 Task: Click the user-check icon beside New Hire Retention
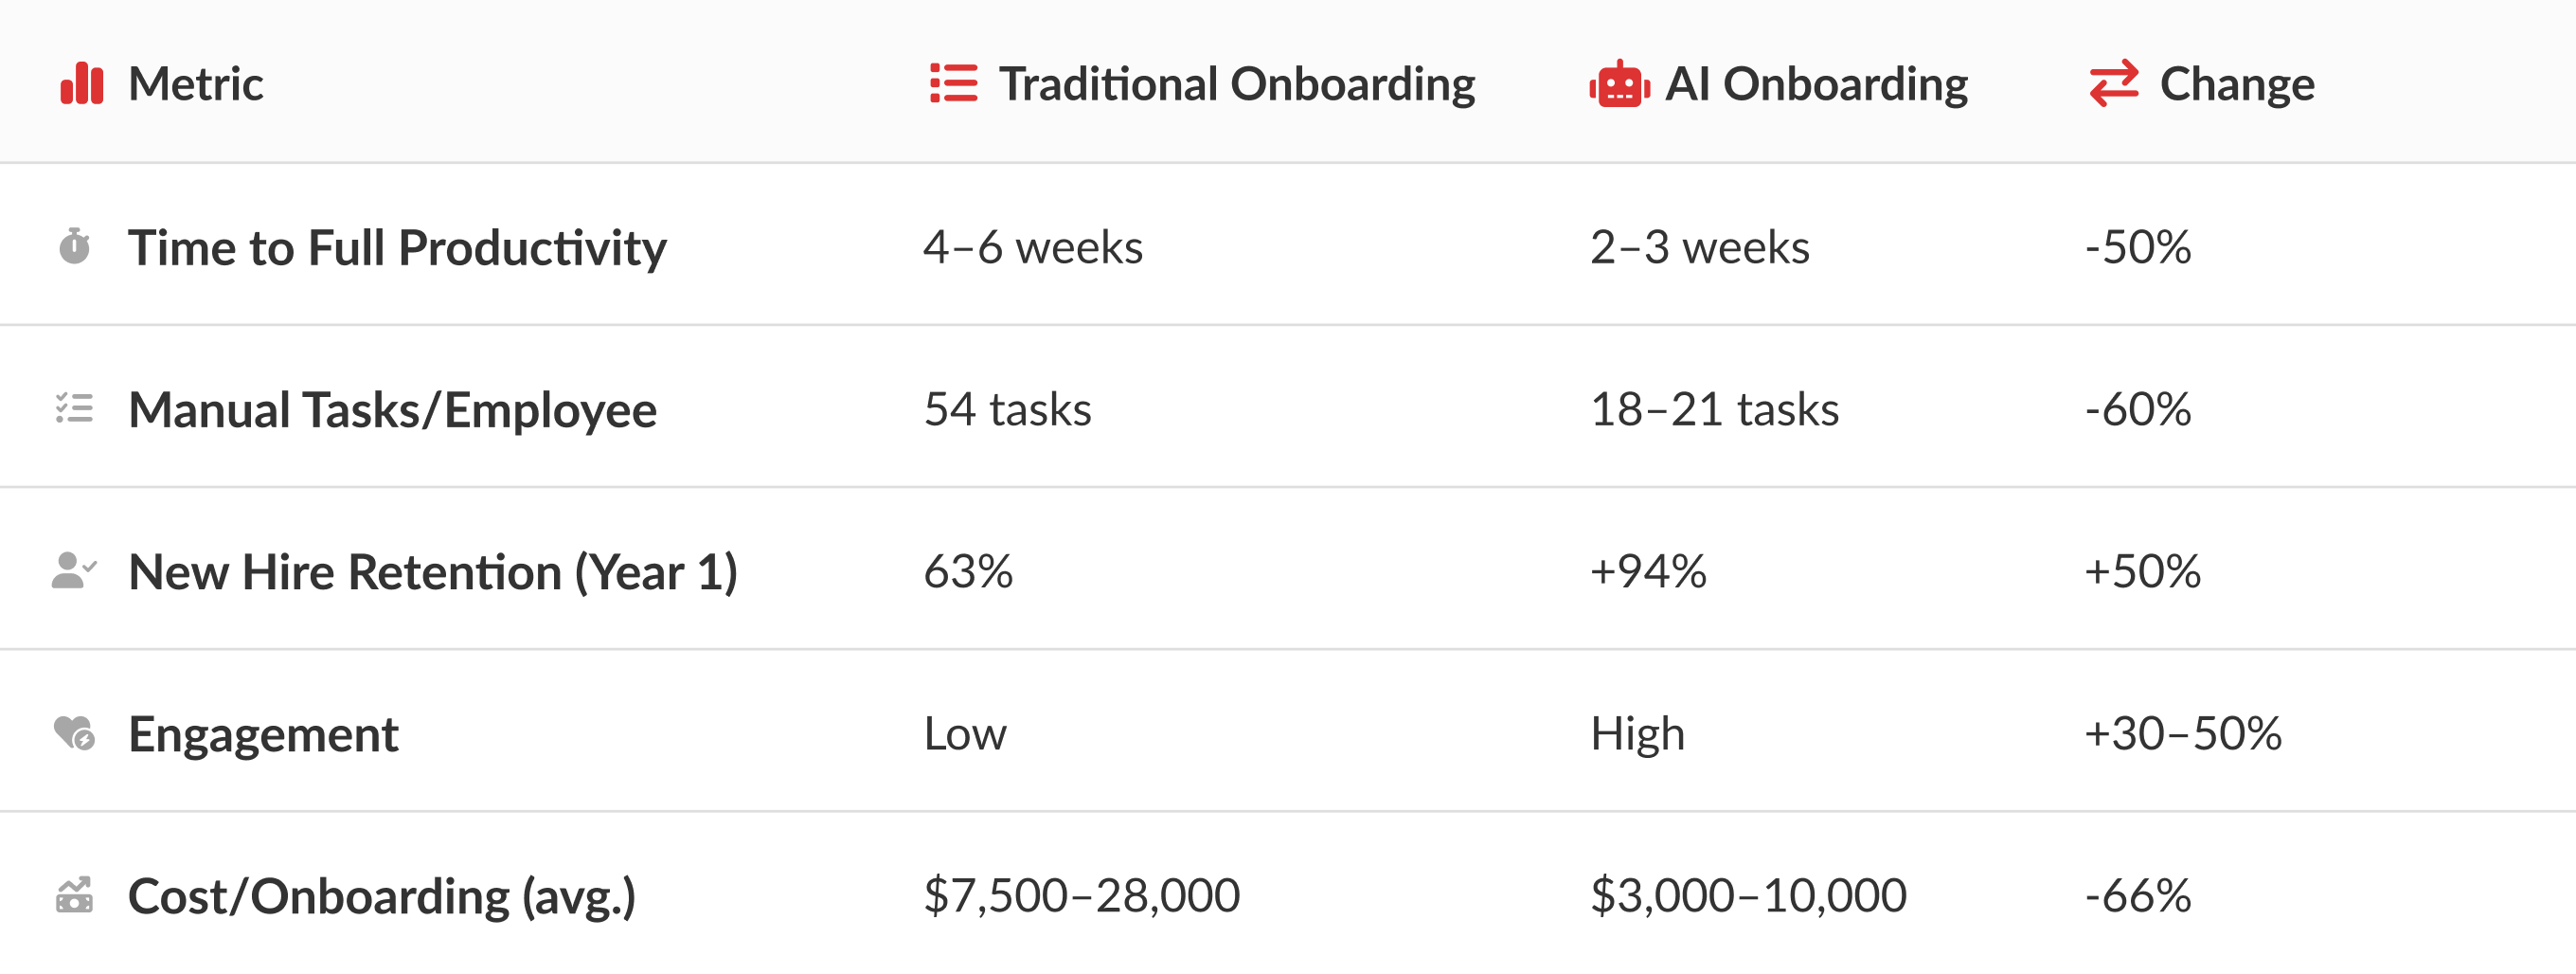click(74, 570)
